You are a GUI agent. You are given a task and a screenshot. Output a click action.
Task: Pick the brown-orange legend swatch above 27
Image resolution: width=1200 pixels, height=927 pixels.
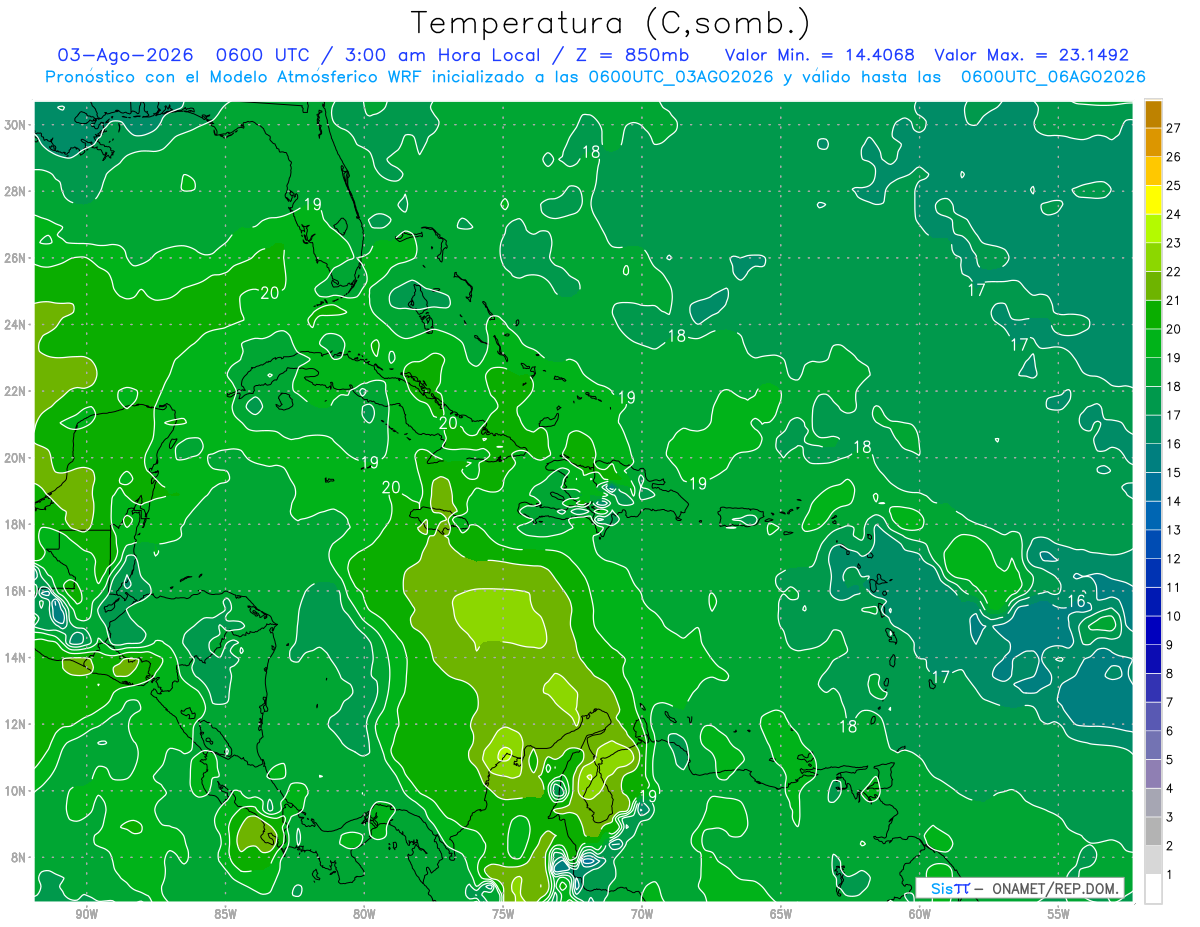1153,113
